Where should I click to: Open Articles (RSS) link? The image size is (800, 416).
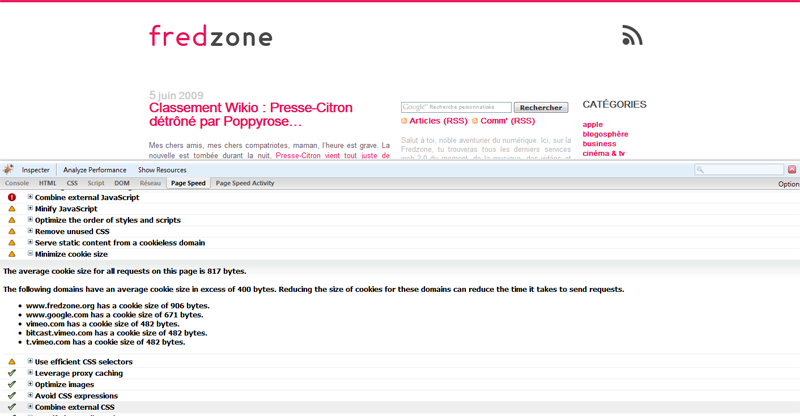point(438,121)
